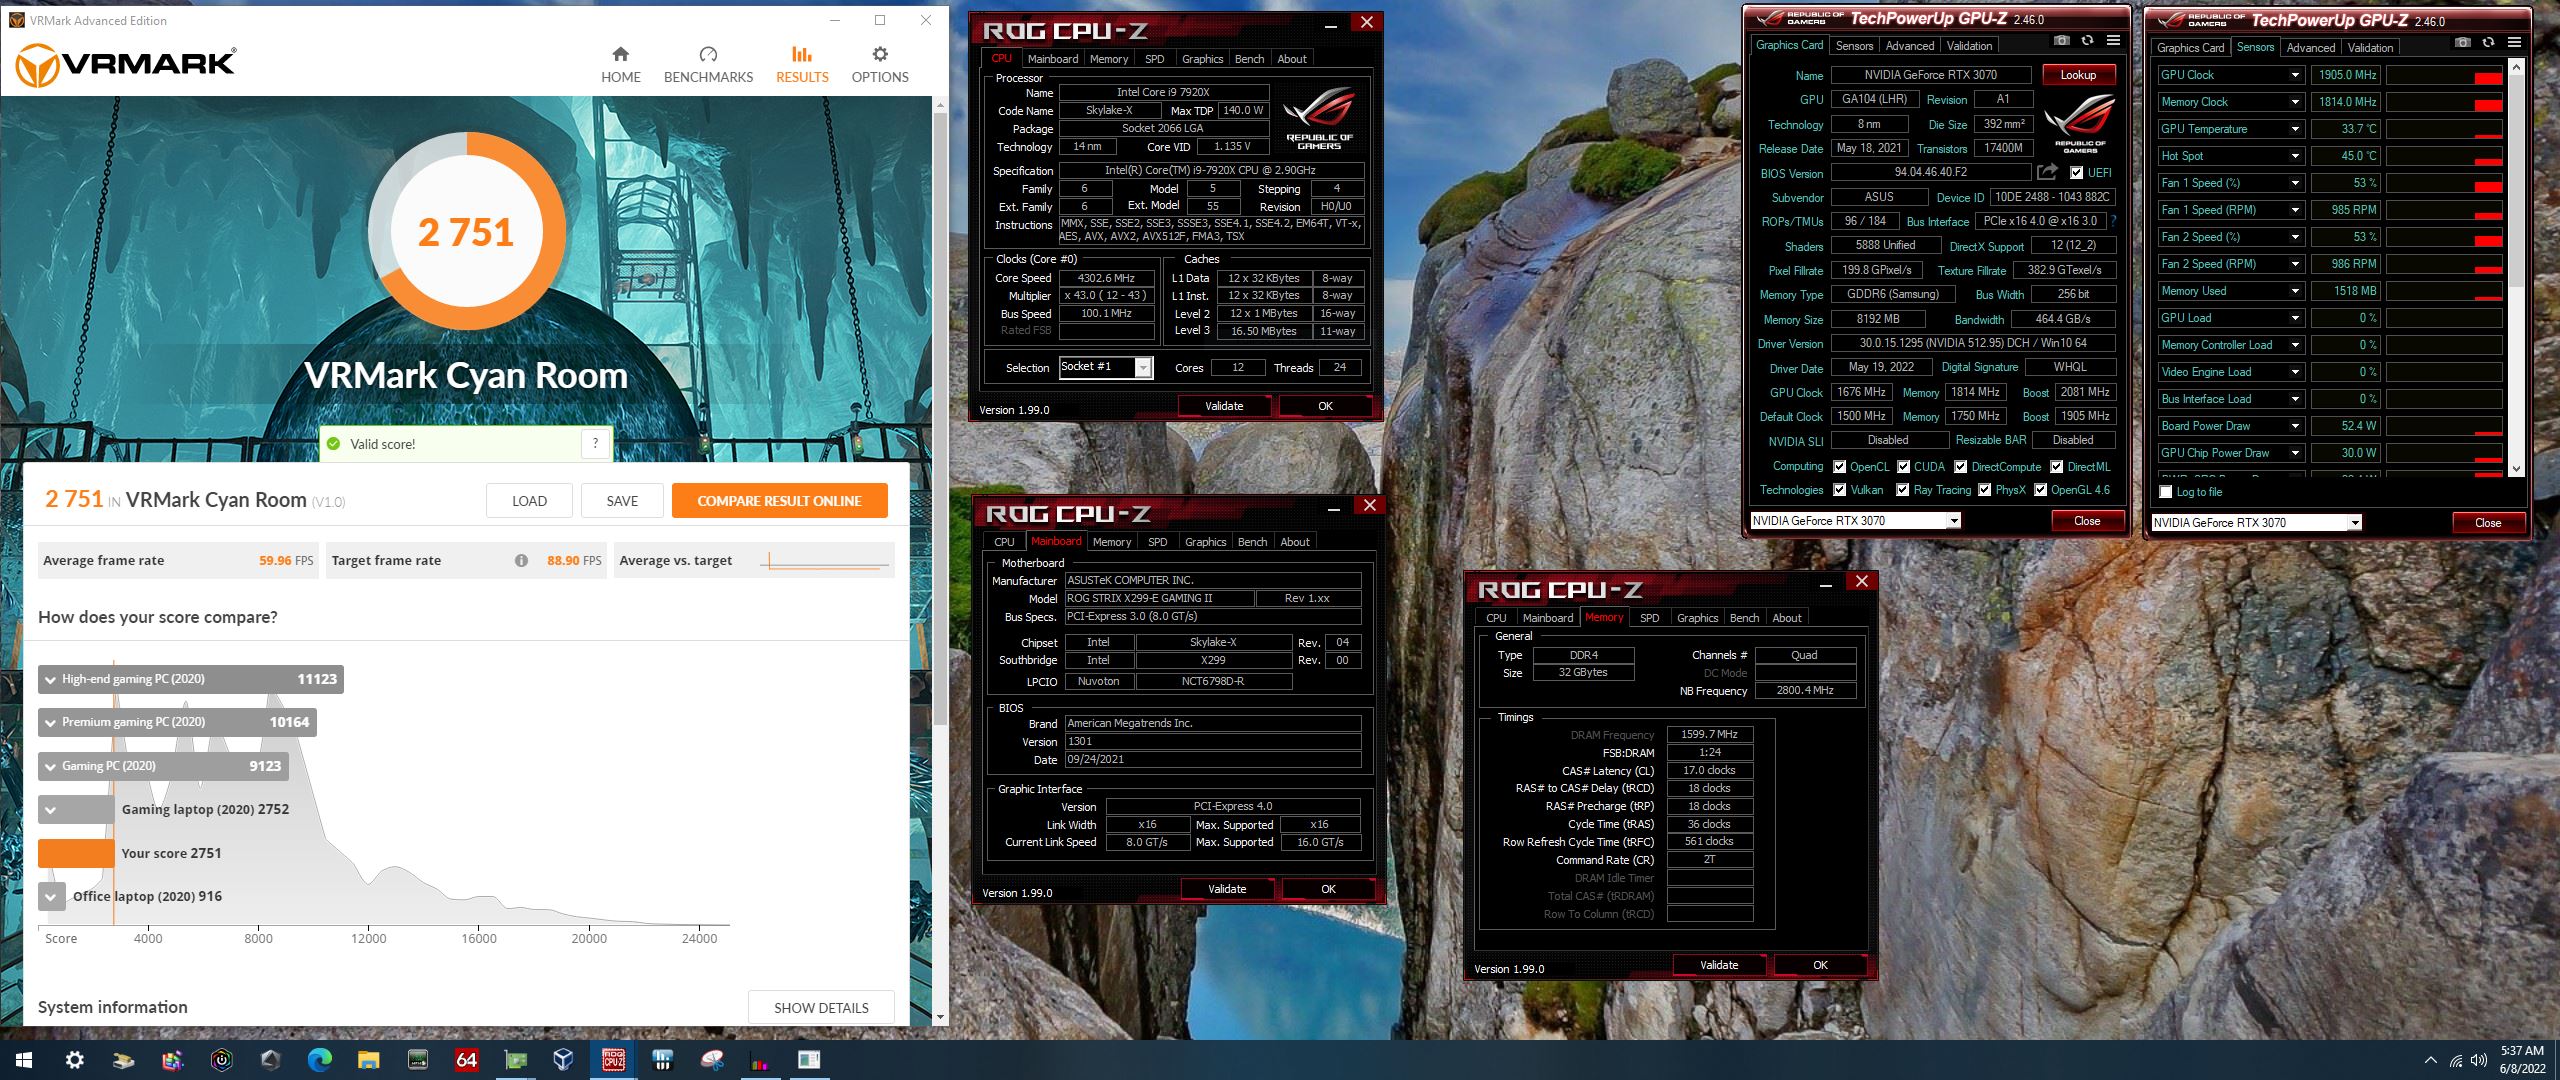The height and width of the screenshot is (1080, 2560).
Task: Click SHOW DETAILS for System information
Action: click(821, 1008)
